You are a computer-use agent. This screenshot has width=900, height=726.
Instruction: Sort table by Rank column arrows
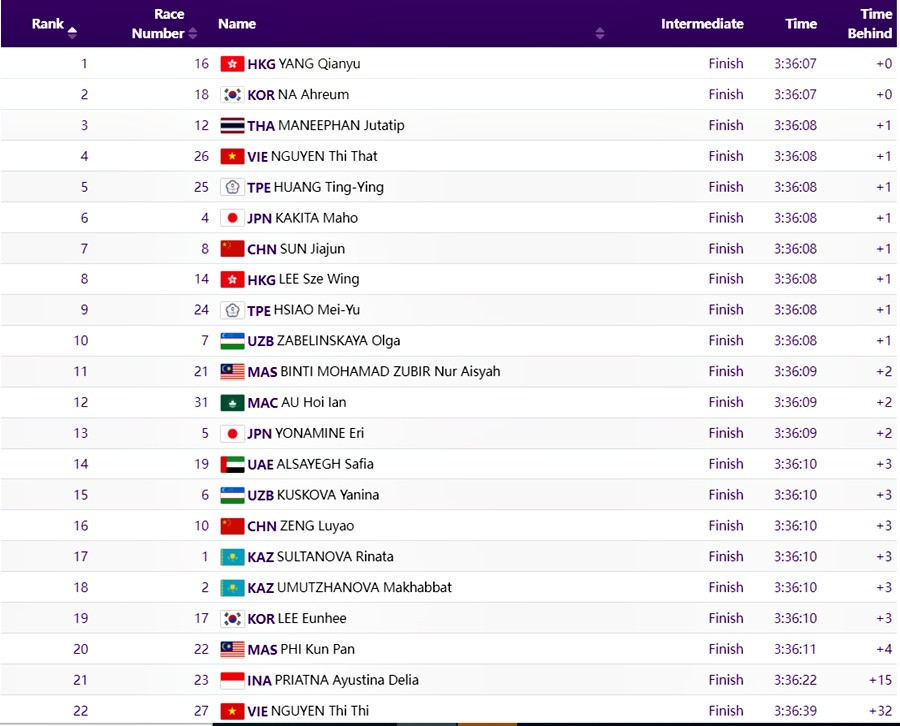(x=72, y=32)
